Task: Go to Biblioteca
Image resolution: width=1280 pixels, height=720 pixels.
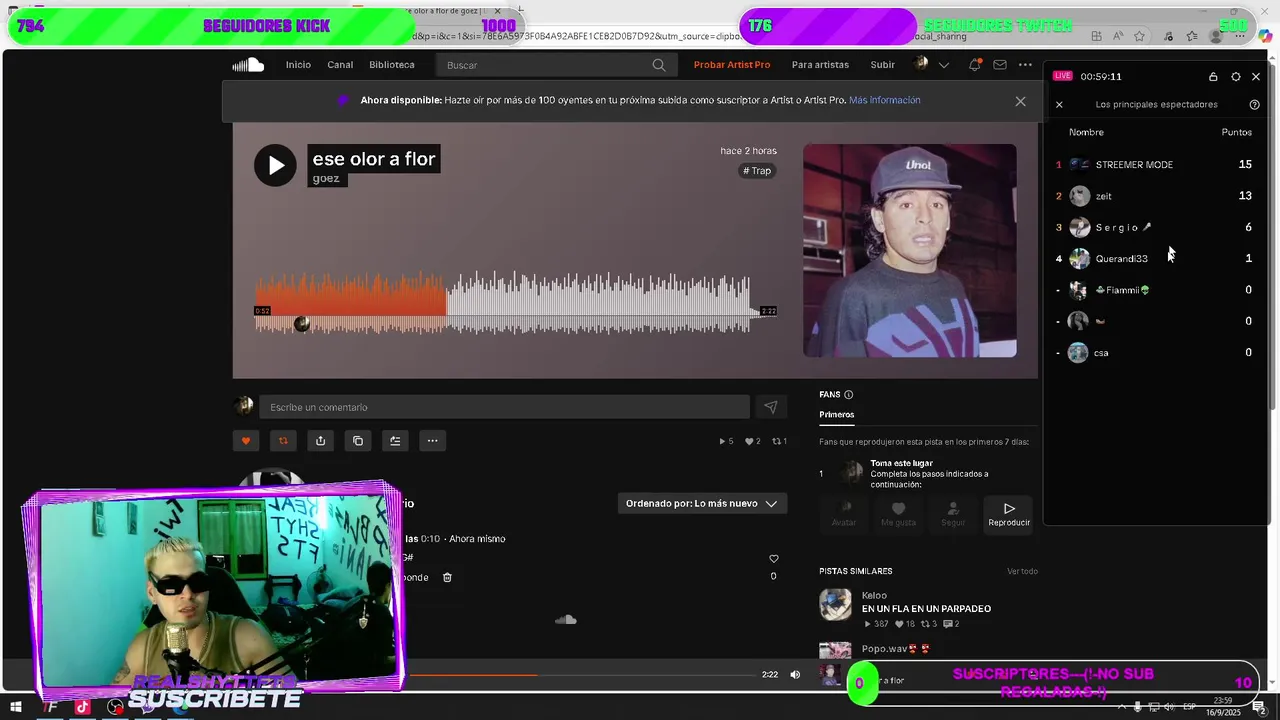Action: tap(392, 65)
